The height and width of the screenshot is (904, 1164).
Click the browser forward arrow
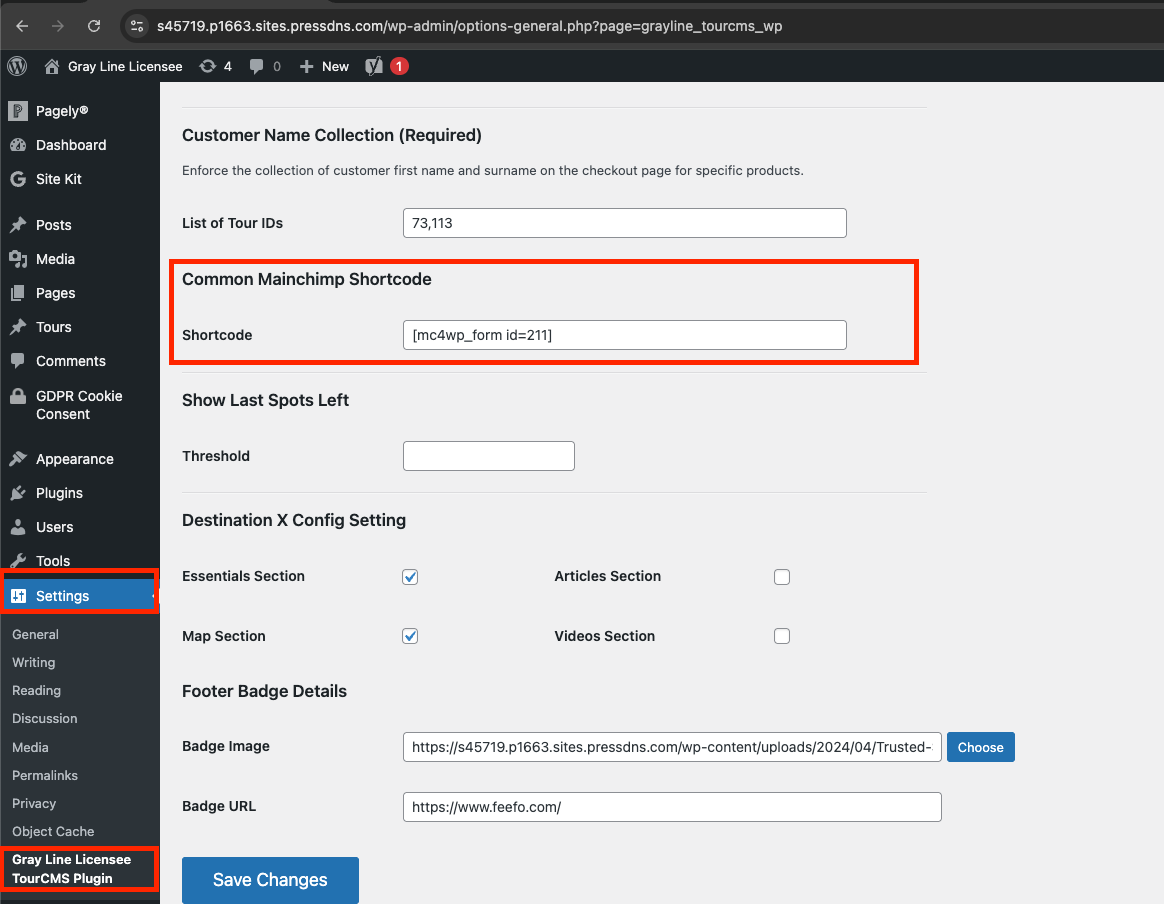(58, 26)
